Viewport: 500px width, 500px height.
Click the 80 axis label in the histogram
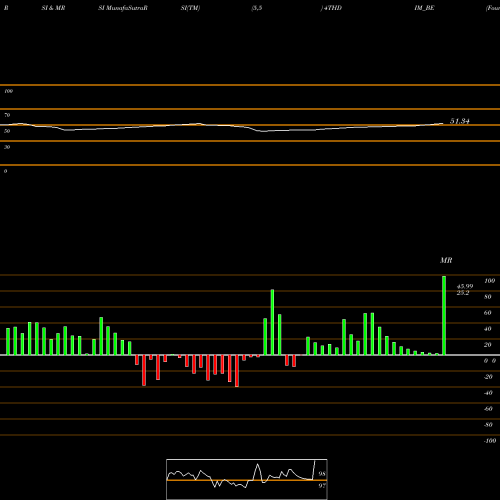click(x=488, y=297)
